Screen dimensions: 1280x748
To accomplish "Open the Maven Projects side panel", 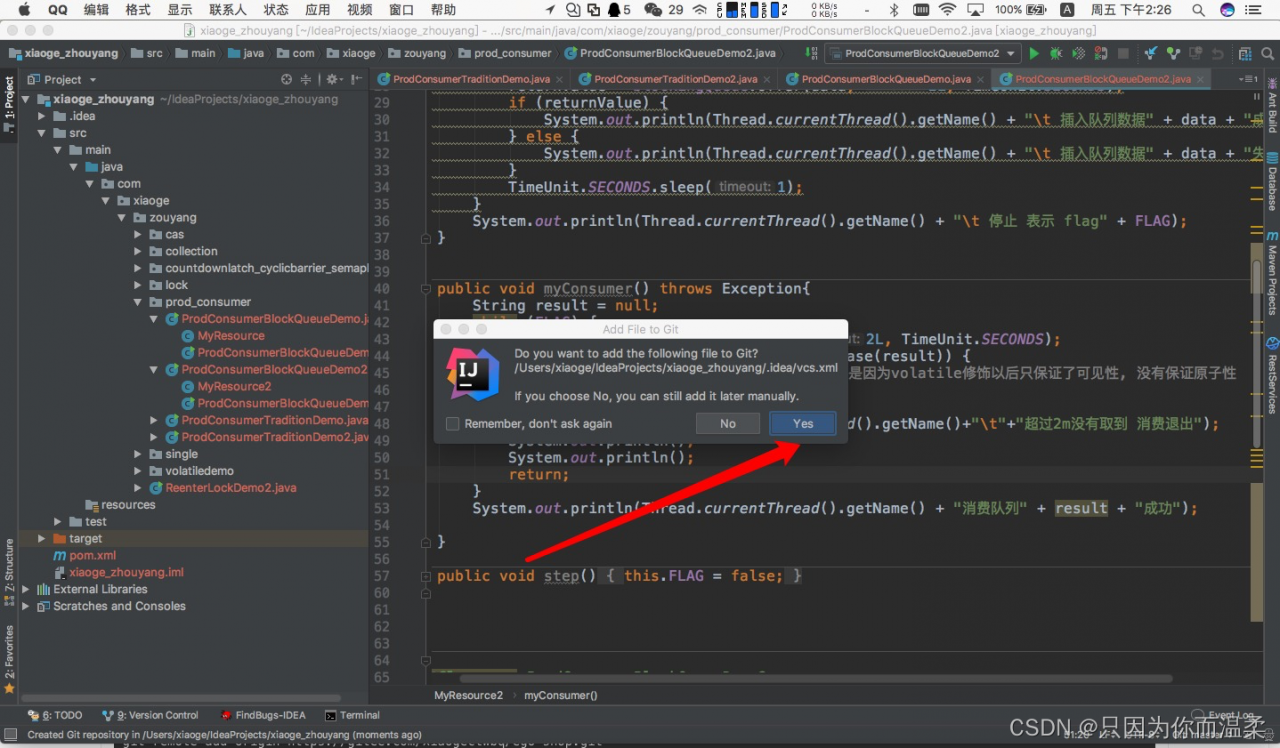I will click(1272, 272).
